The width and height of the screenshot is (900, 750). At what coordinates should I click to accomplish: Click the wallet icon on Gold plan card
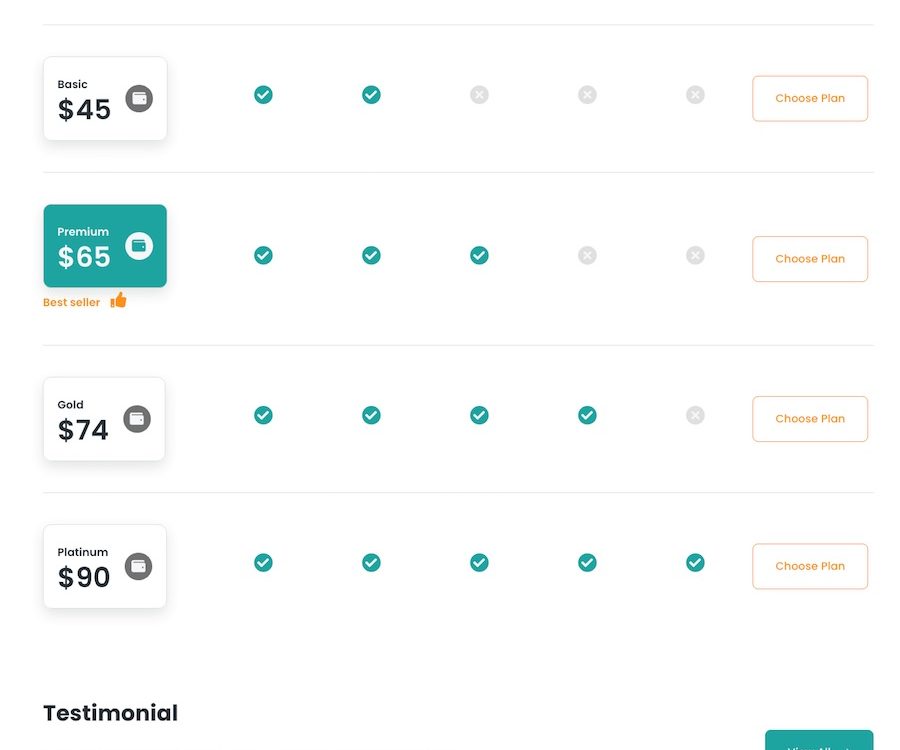[x=137, y=419]
